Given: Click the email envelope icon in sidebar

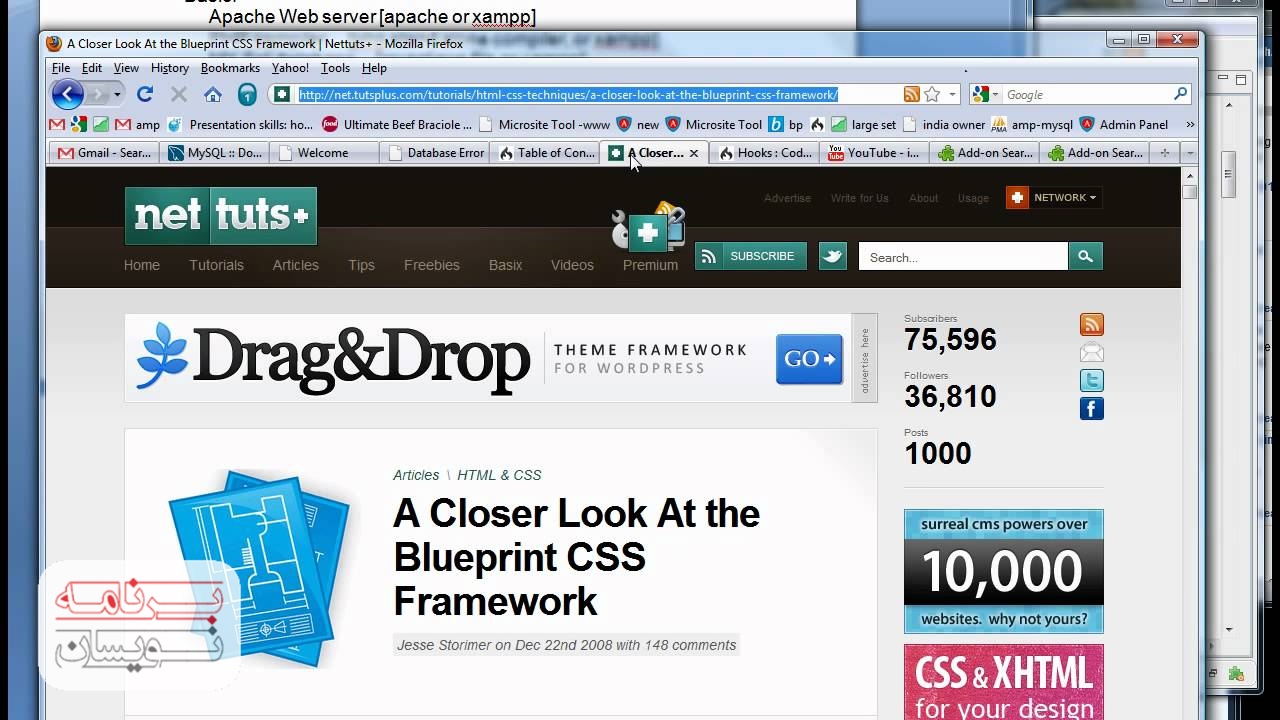Looking at the screenshot, I should (1091, 352).
